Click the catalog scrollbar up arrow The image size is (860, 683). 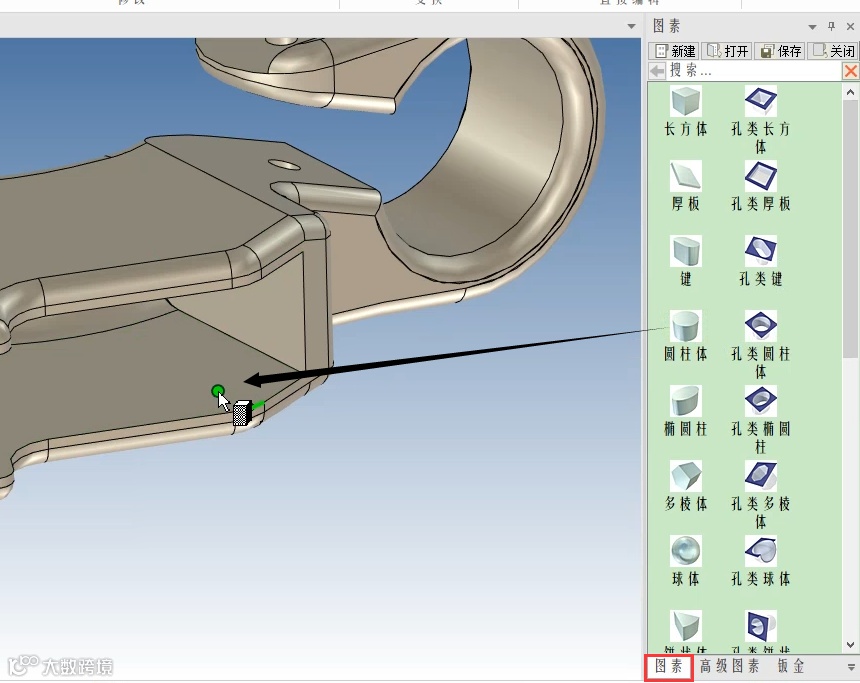pos(850,92)
